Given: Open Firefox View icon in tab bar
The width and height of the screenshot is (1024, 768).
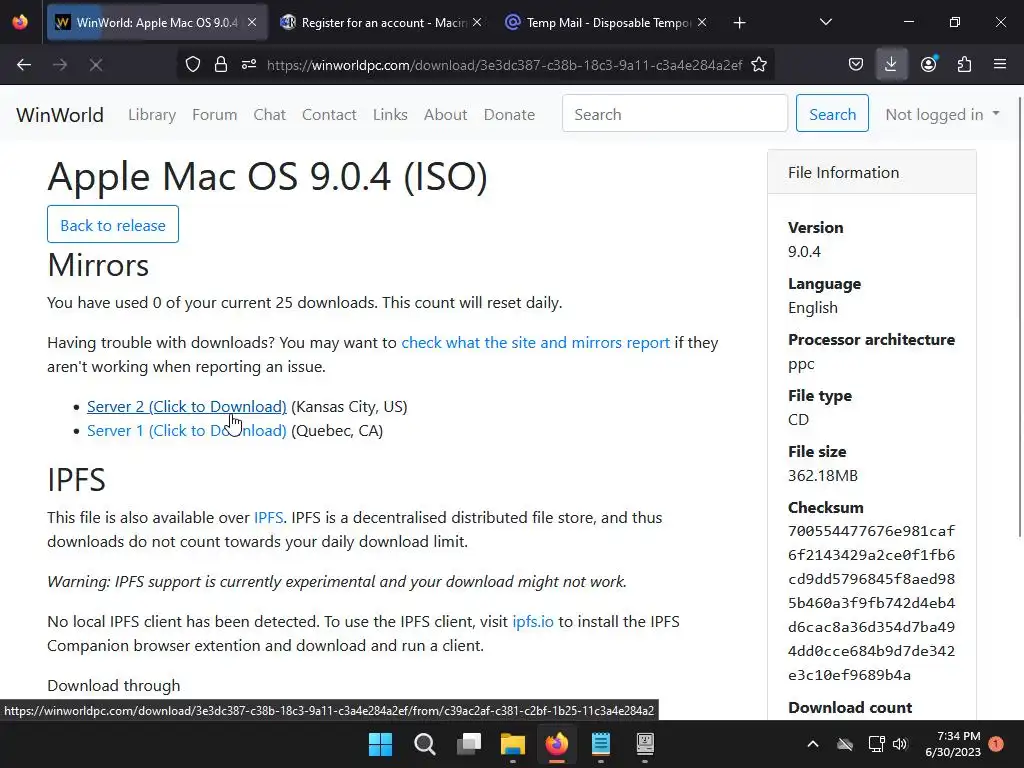Looking at the screenshot, I should 20,22.
